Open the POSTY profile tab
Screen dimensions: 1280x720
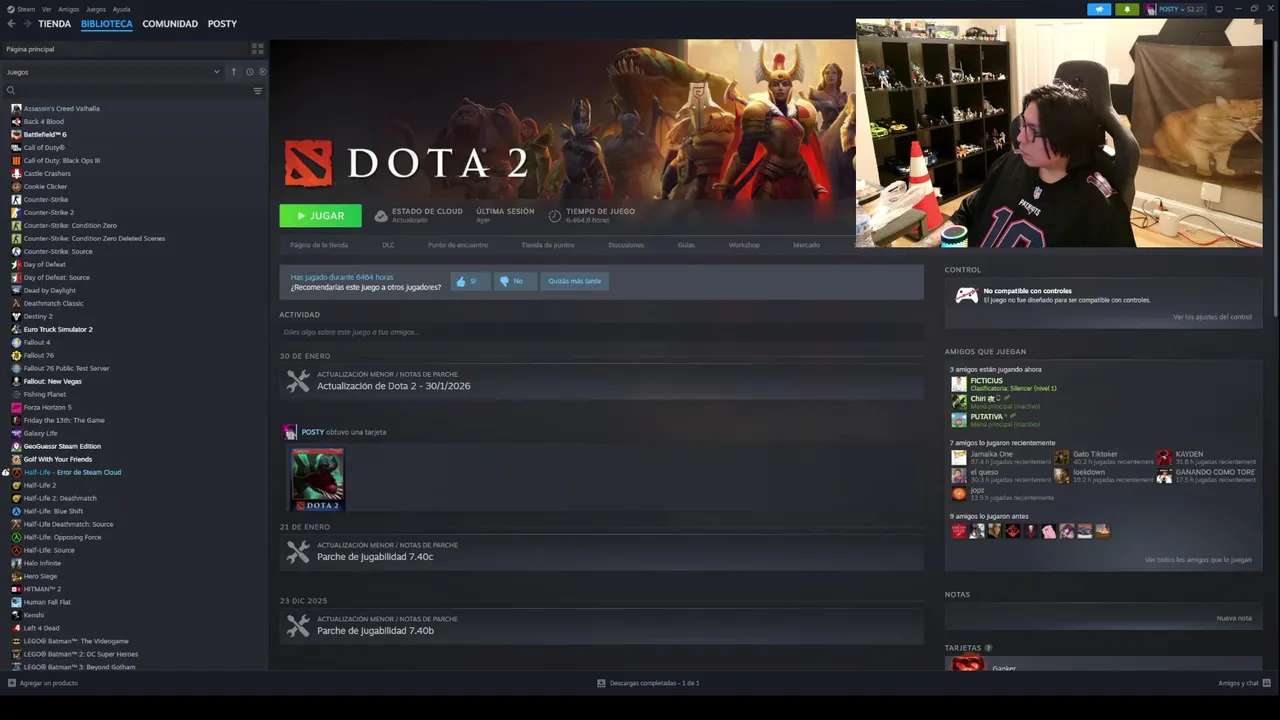point(222,24)
